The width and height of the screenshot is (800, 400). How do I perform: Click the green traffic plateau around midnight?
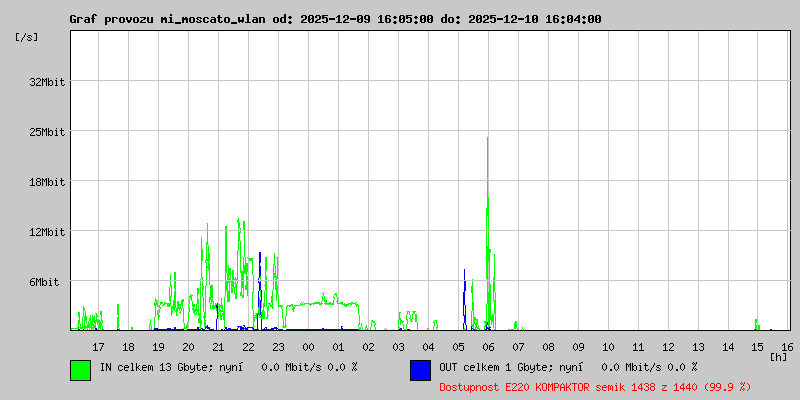click(321, 304)
